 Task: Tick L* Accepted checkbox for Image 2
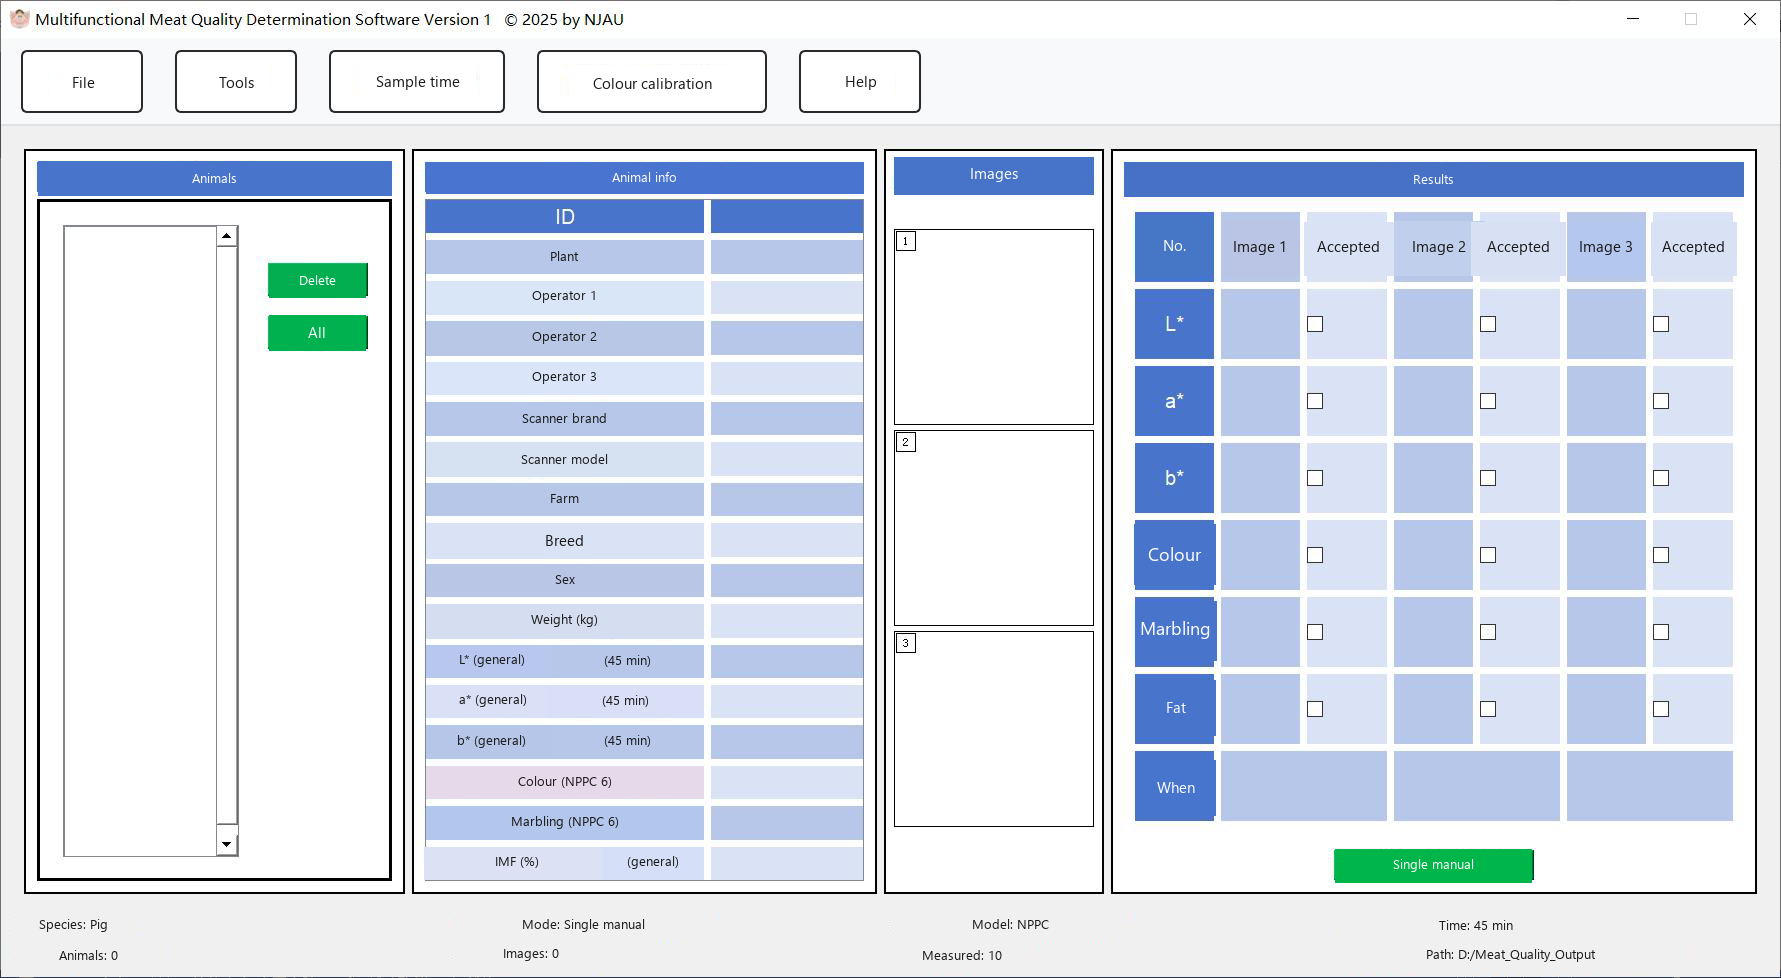[x=1488, y=324]
